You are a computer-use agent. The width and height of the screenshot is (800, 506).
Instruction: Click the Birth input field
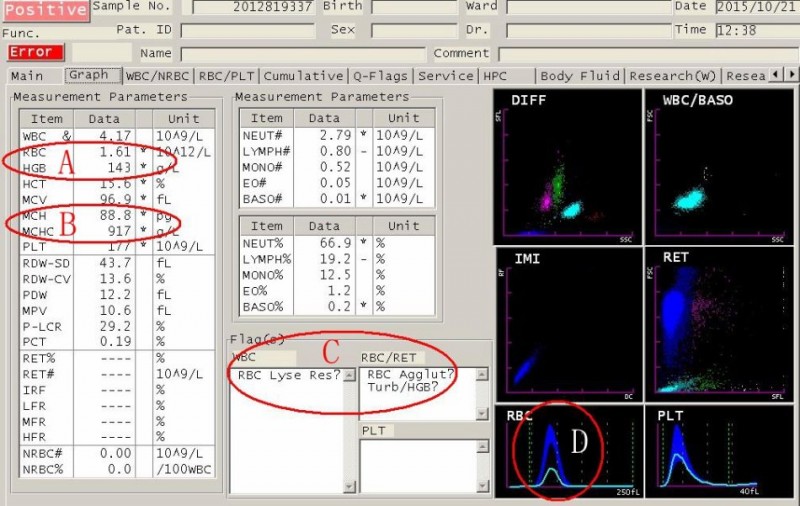[x=414, y=7]
